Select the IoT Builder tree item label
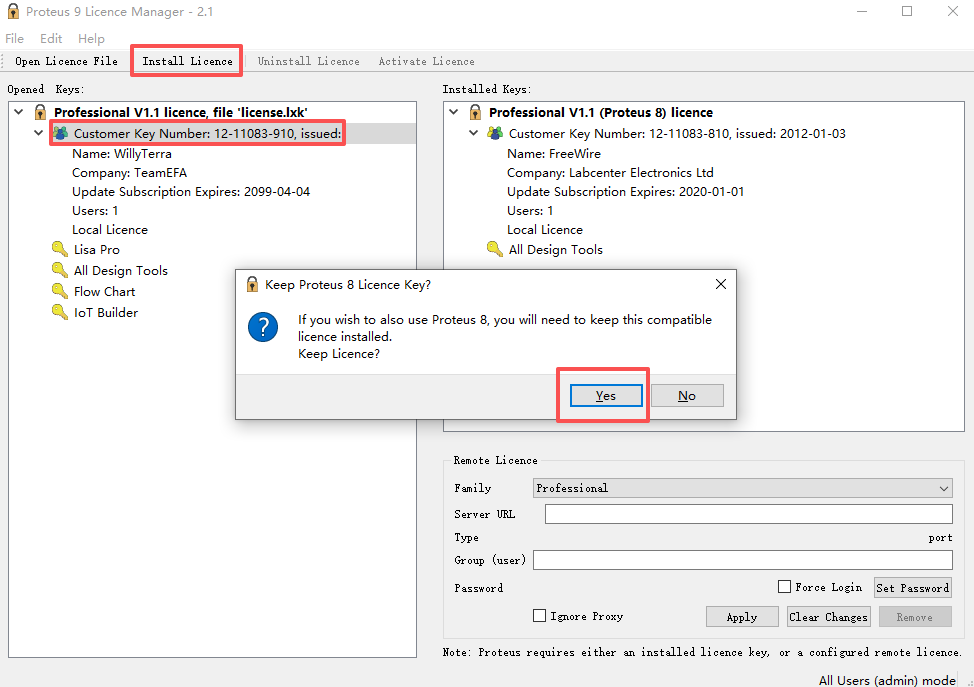The height and width of the screenshot is (687, 974). 106,312
